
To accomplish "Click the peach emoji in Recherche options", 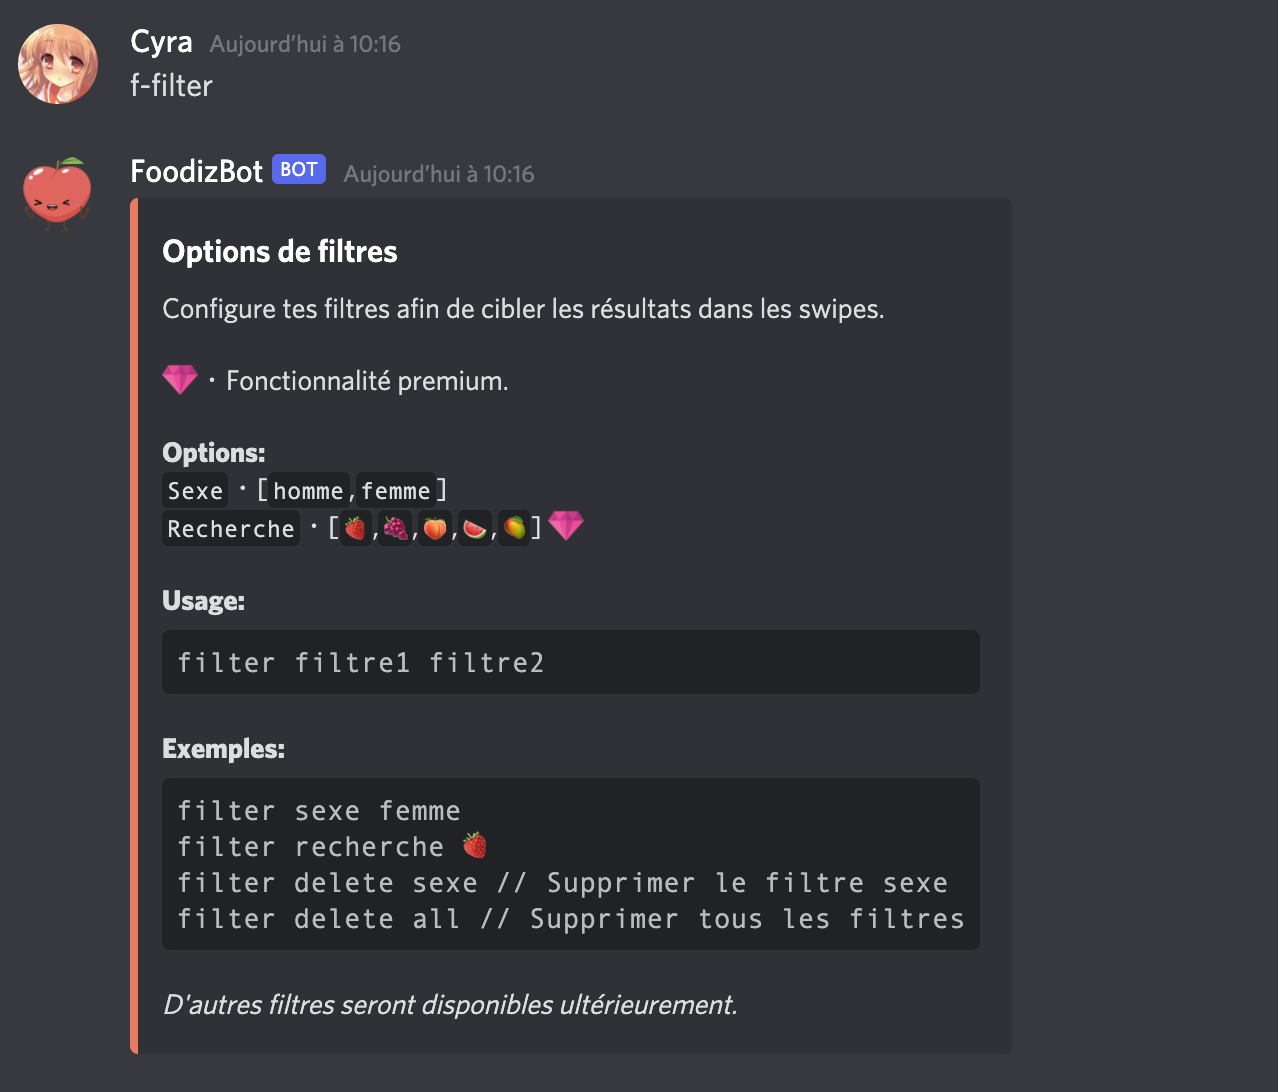I will 435,528.
